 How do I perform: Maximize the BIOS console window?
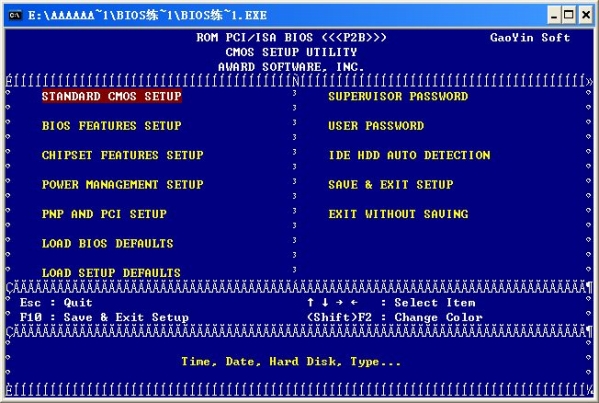tap(569, 15)
